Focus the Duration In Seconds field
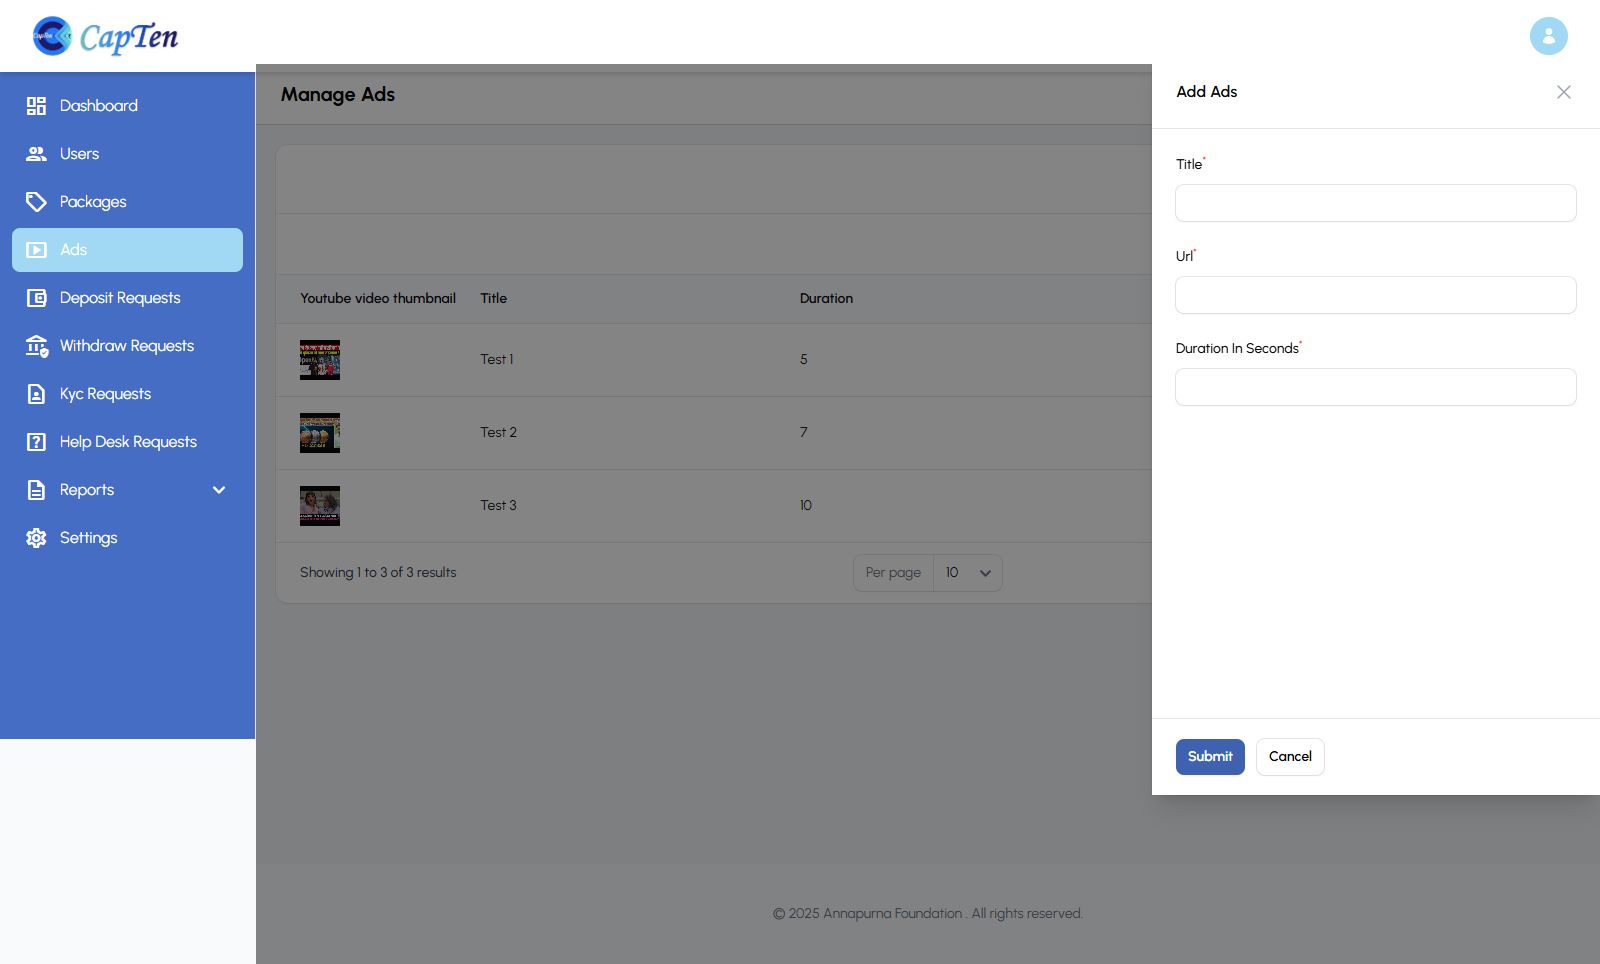This screenshot has height=964, width=1600. [1375, 387]
